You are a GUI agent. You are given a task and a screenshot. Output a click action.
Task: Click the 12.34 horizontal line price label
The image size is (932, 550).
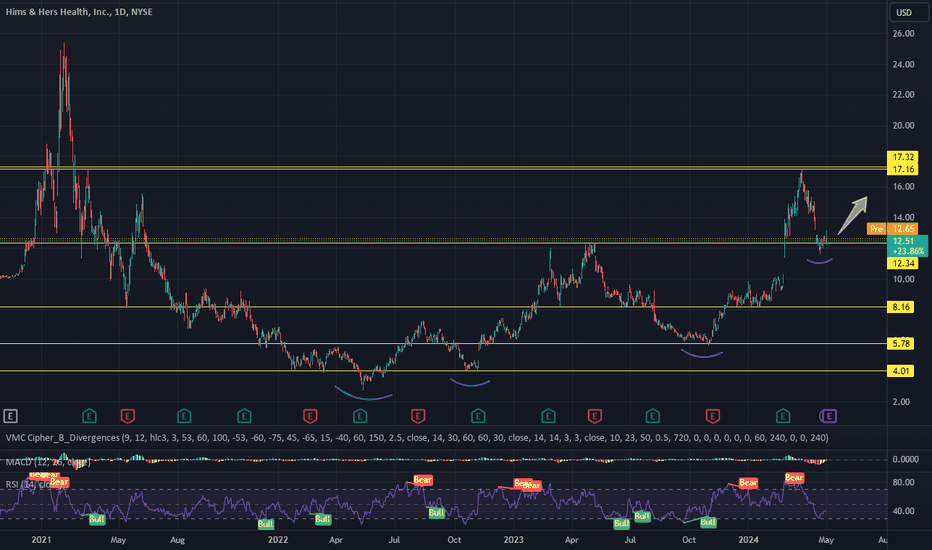tap(902, 263)
